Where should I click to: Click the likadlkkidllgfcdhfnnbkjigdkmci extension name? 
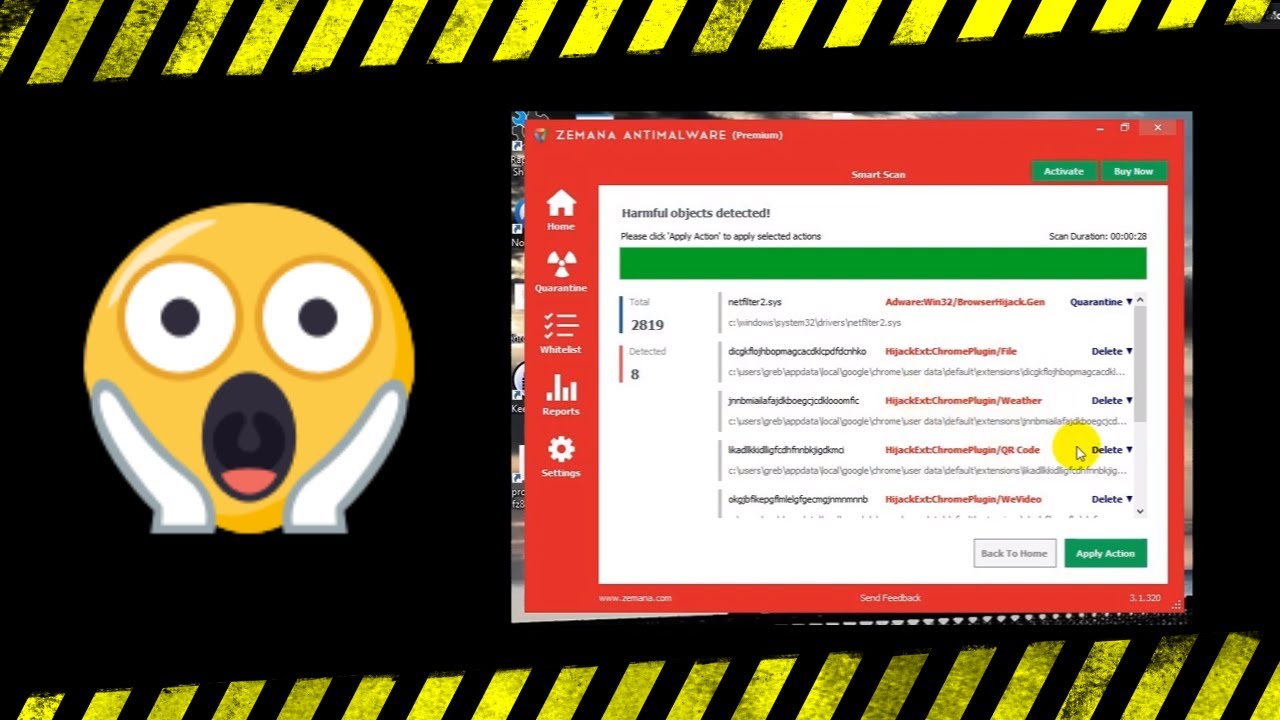(786, 449)
